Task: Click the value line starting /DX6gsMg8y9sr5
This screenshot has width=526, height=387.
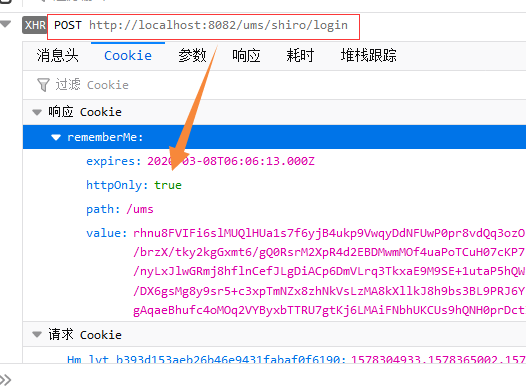Action: [329, 291]
